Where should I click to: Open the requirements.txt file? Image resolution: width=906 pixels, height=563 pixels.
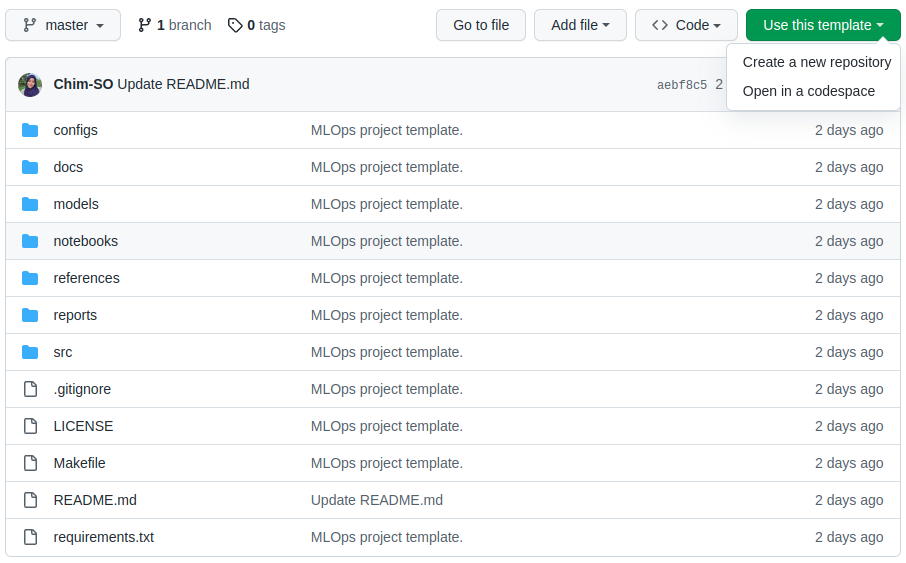[x=104, y=537]
